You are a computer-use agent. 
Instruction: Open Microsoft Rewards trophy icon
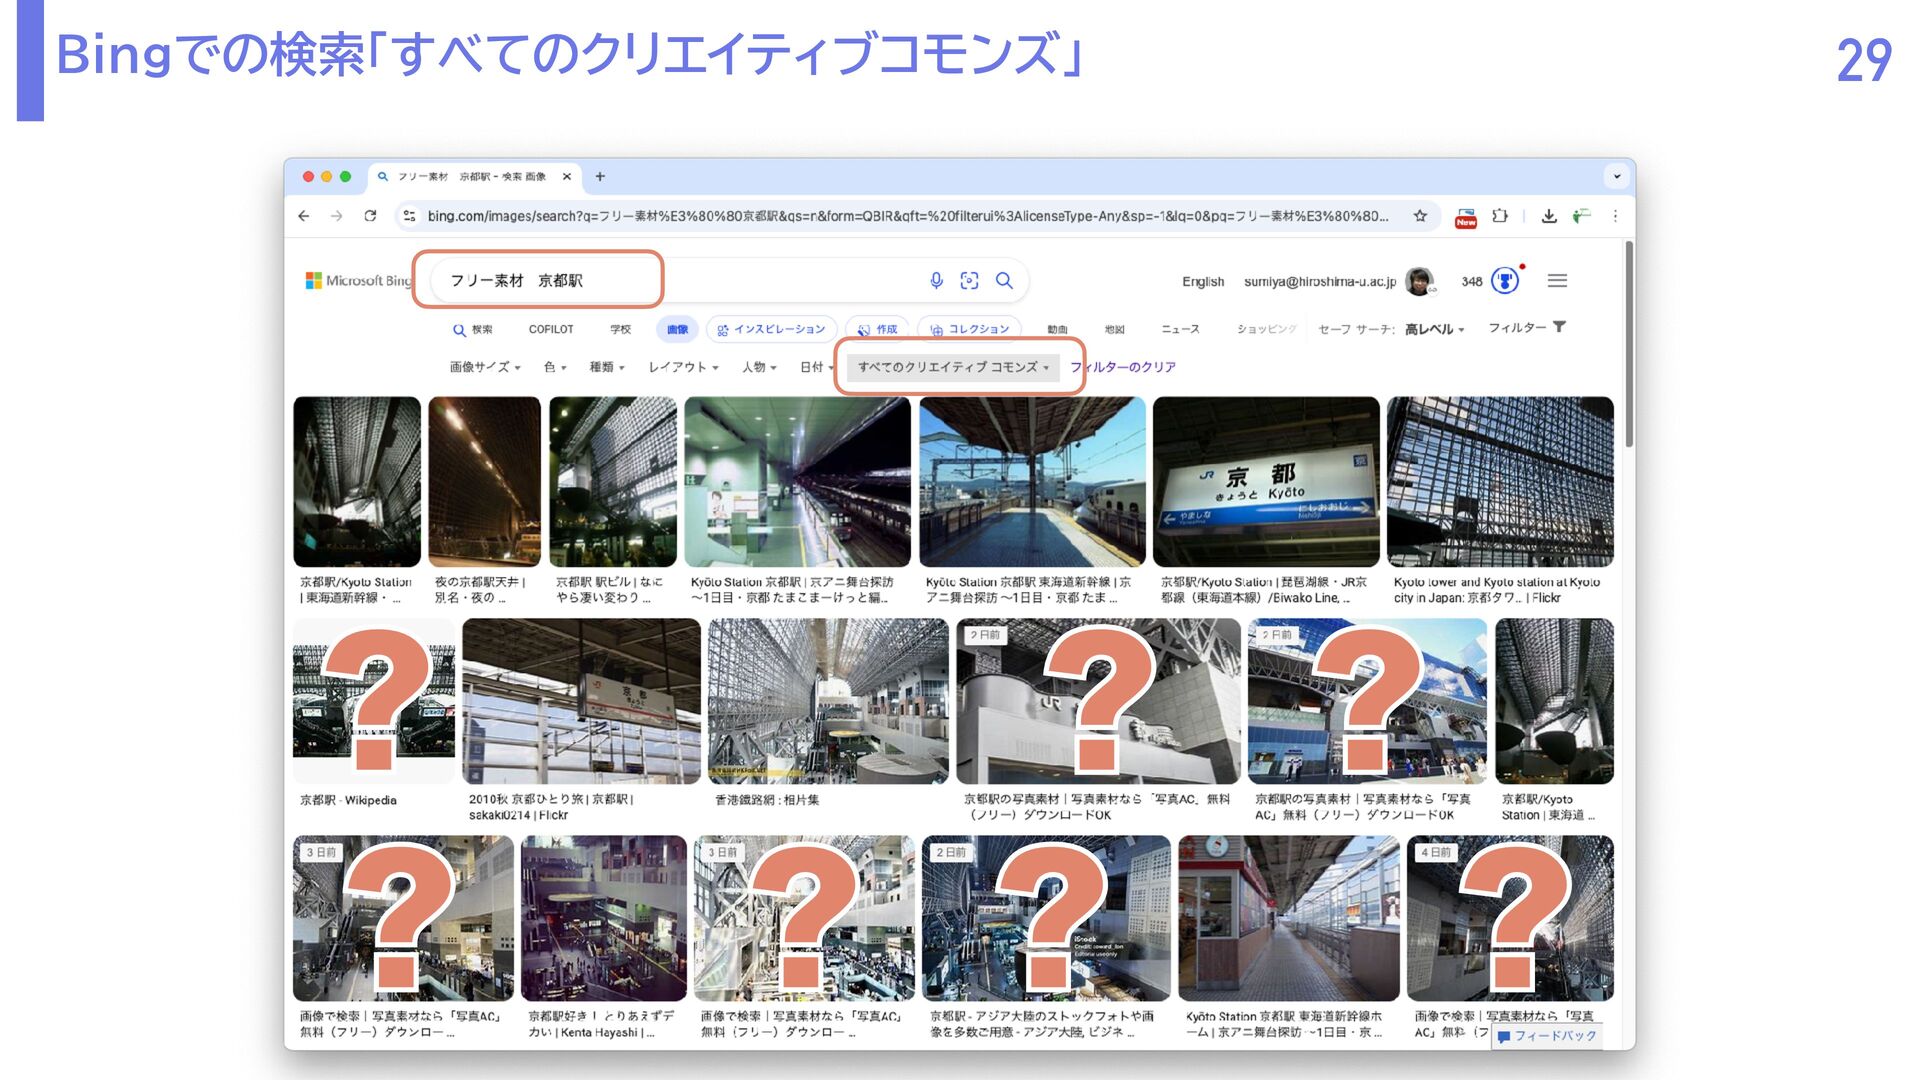tap(1505, 281)
